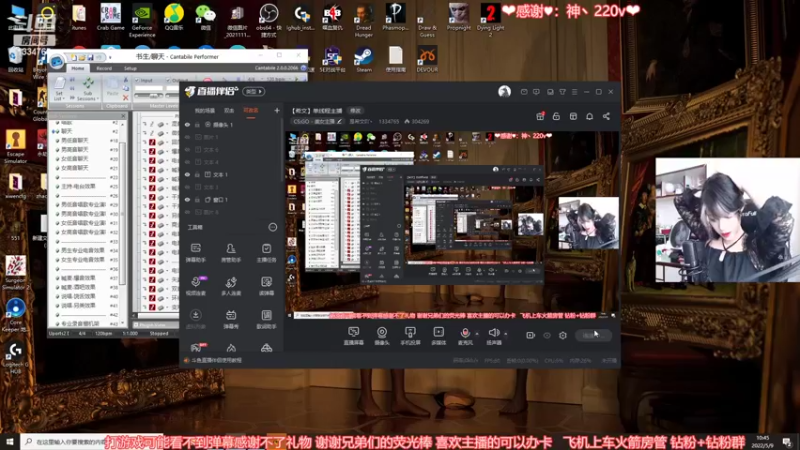800x450 pixels.
Task: Open the Set List dropdown in Cantabile
Action: coord(59,89)
